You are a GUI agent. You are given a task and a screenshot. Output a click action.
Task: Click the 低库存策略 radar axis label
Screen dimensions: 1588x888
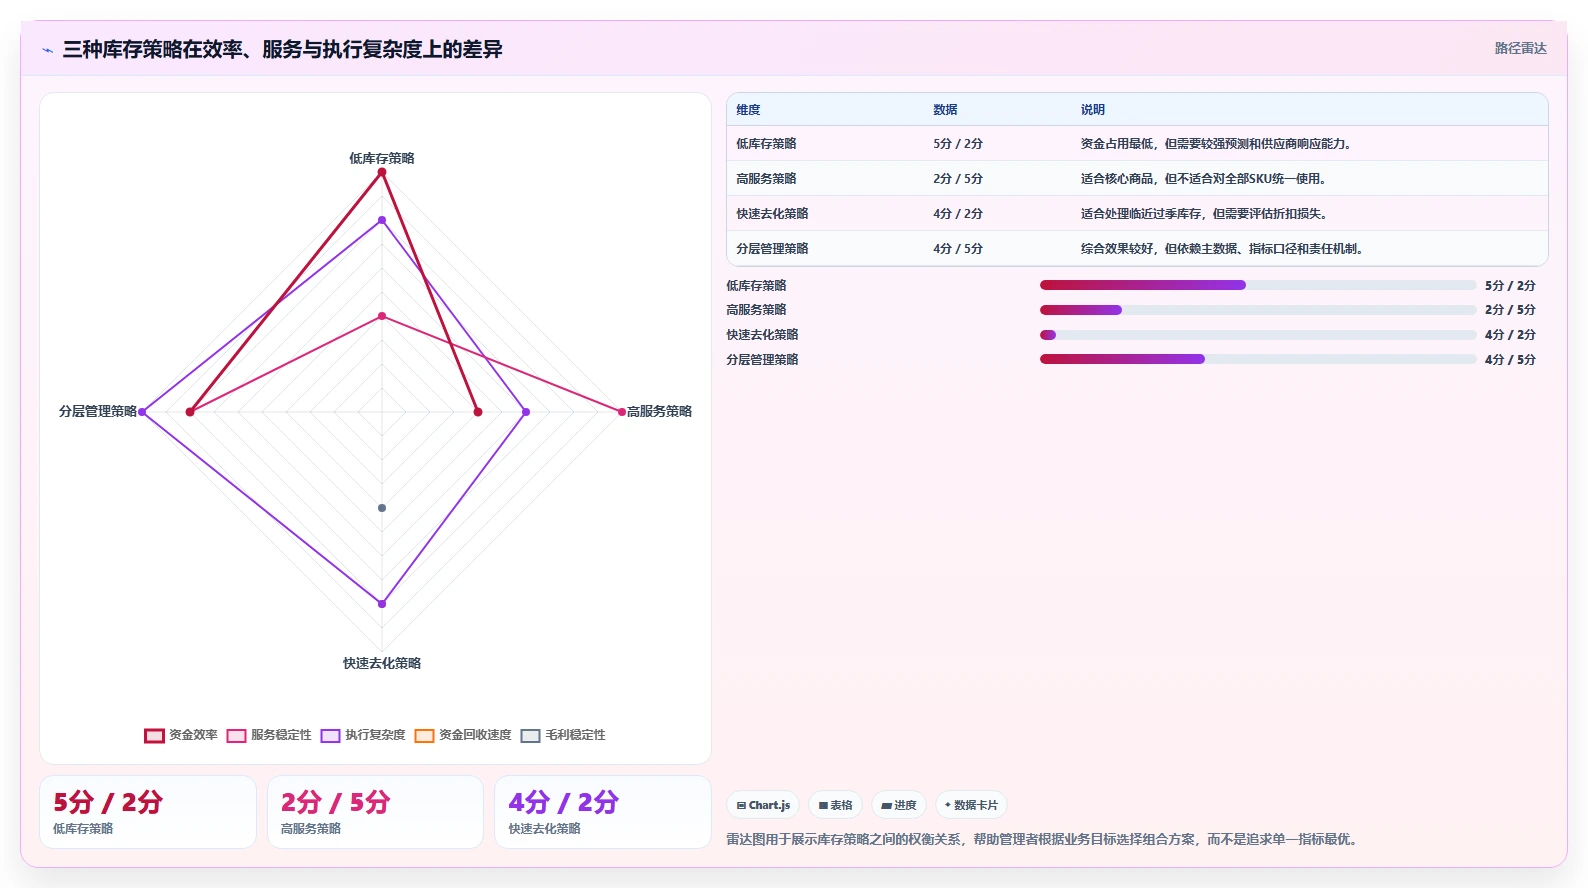pos(381,158)
